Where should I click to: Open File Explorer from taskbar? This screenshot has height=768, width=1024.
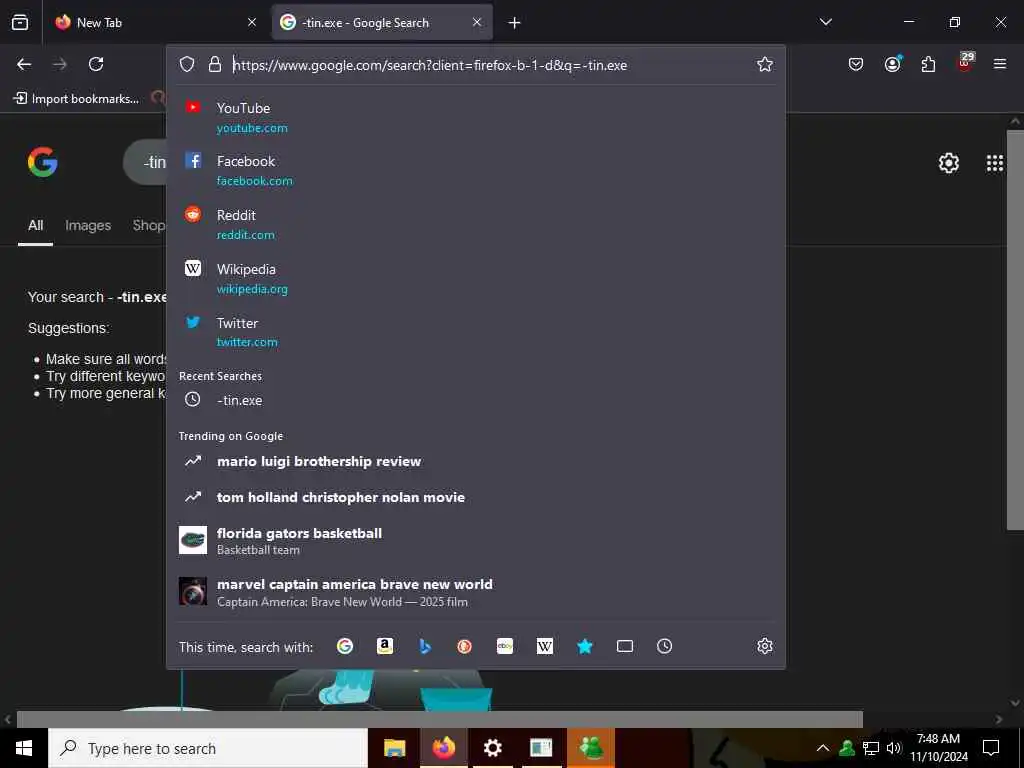[x=394, y=748]
